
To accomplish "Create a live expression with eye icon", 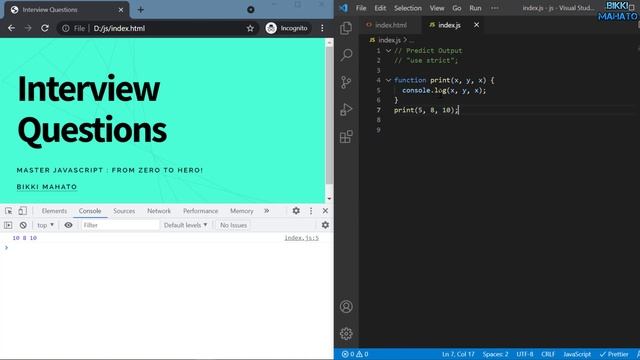I will click(x=68, y=225).
